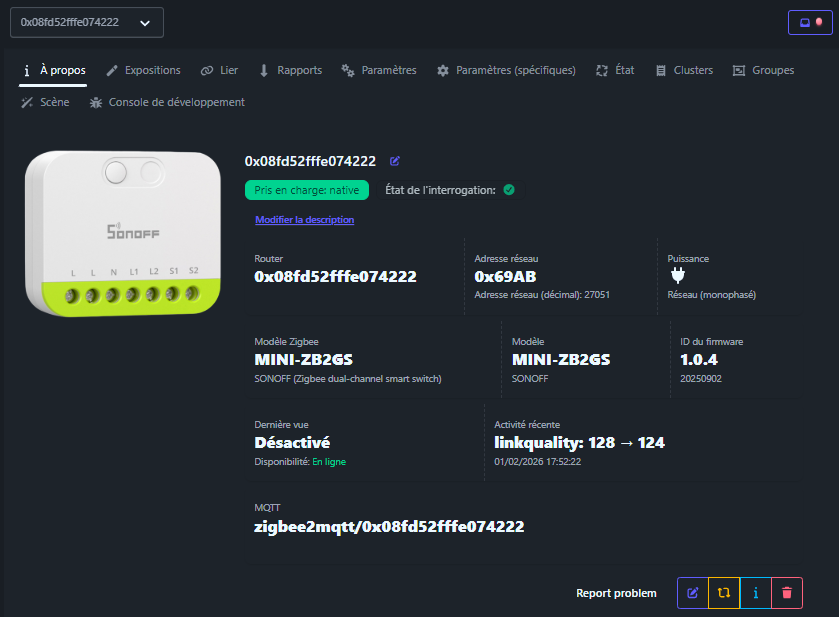Open the device selector dropdown
839x617 pixels.
[86, 22]
